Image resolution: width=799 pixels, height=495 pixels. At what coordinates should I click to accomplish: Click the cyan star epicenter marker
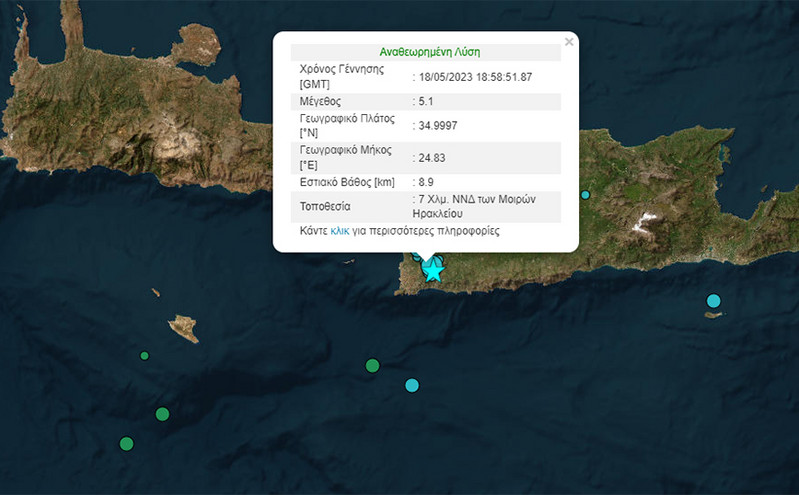click(434, 269)
